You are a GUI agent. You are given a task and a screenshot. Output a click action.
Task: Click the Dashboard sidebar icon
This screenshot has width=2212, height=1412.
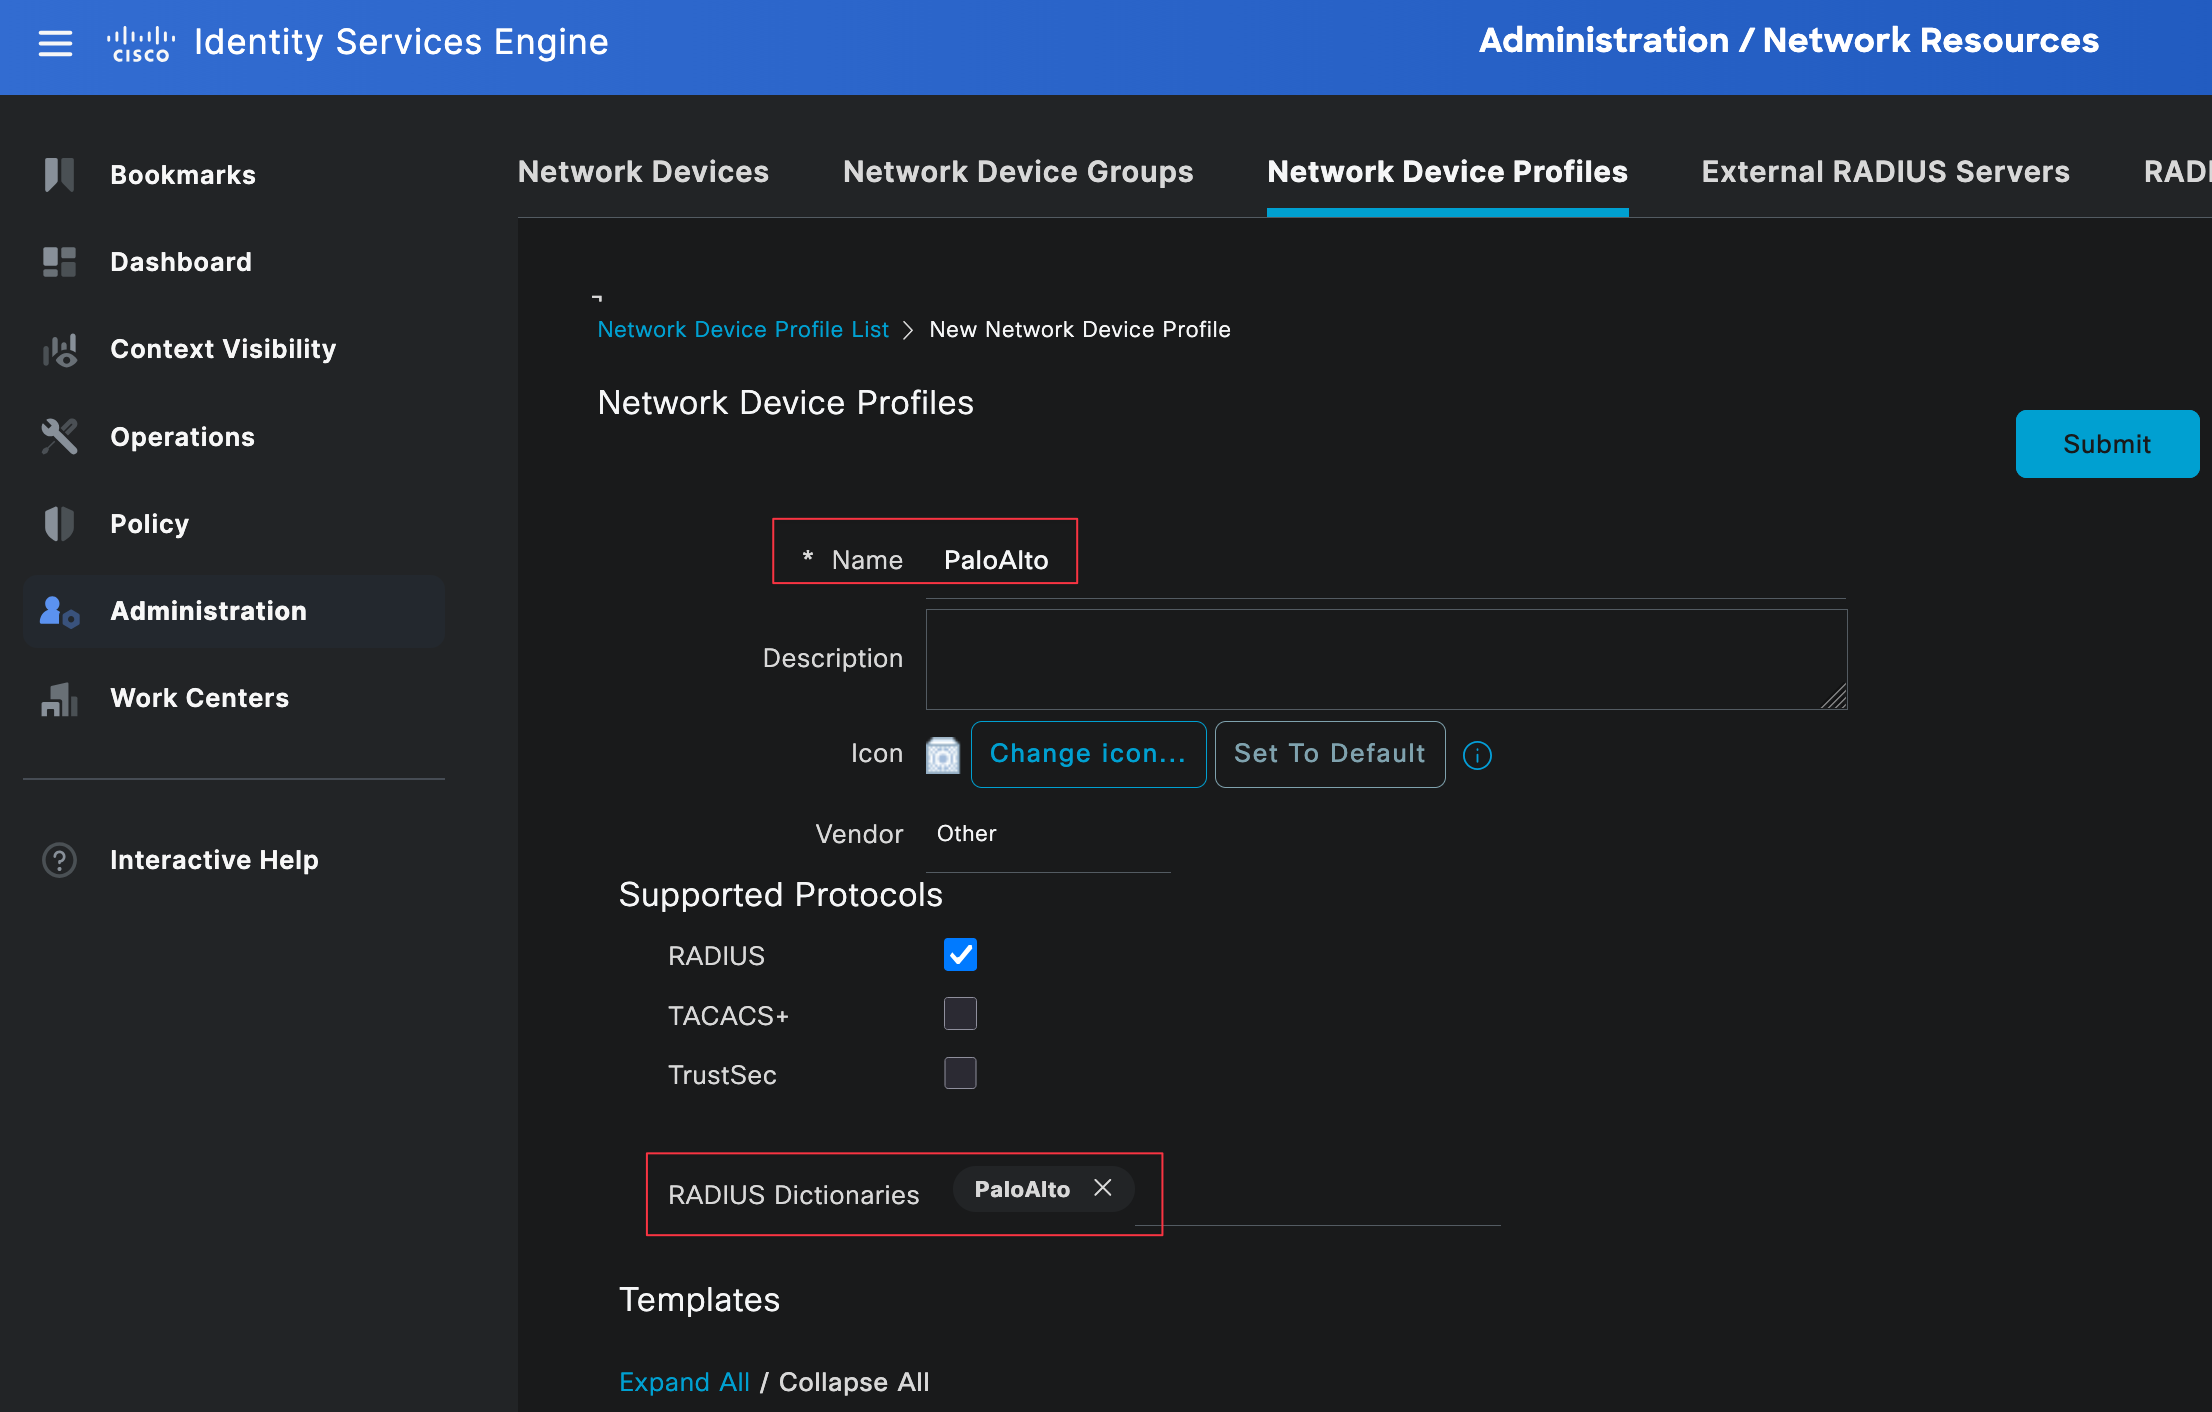(x=59, y=262)
